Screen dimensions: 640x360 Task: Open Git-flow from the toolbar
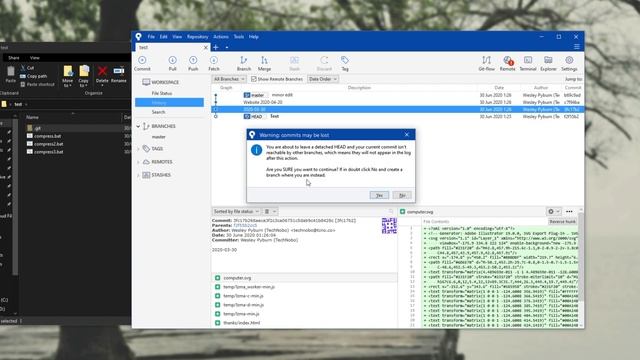point(487,64)
